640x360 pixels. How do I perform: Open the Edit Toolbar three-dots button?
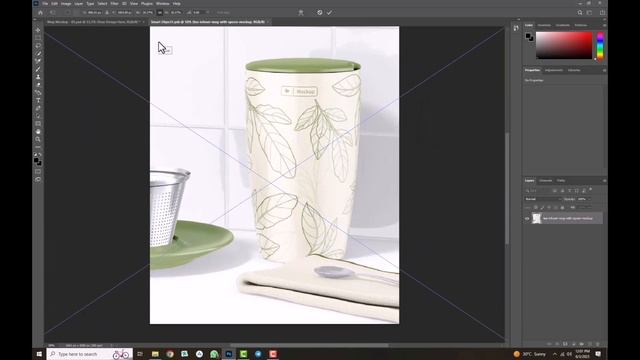pyautogui.click(x=38, y=147)
